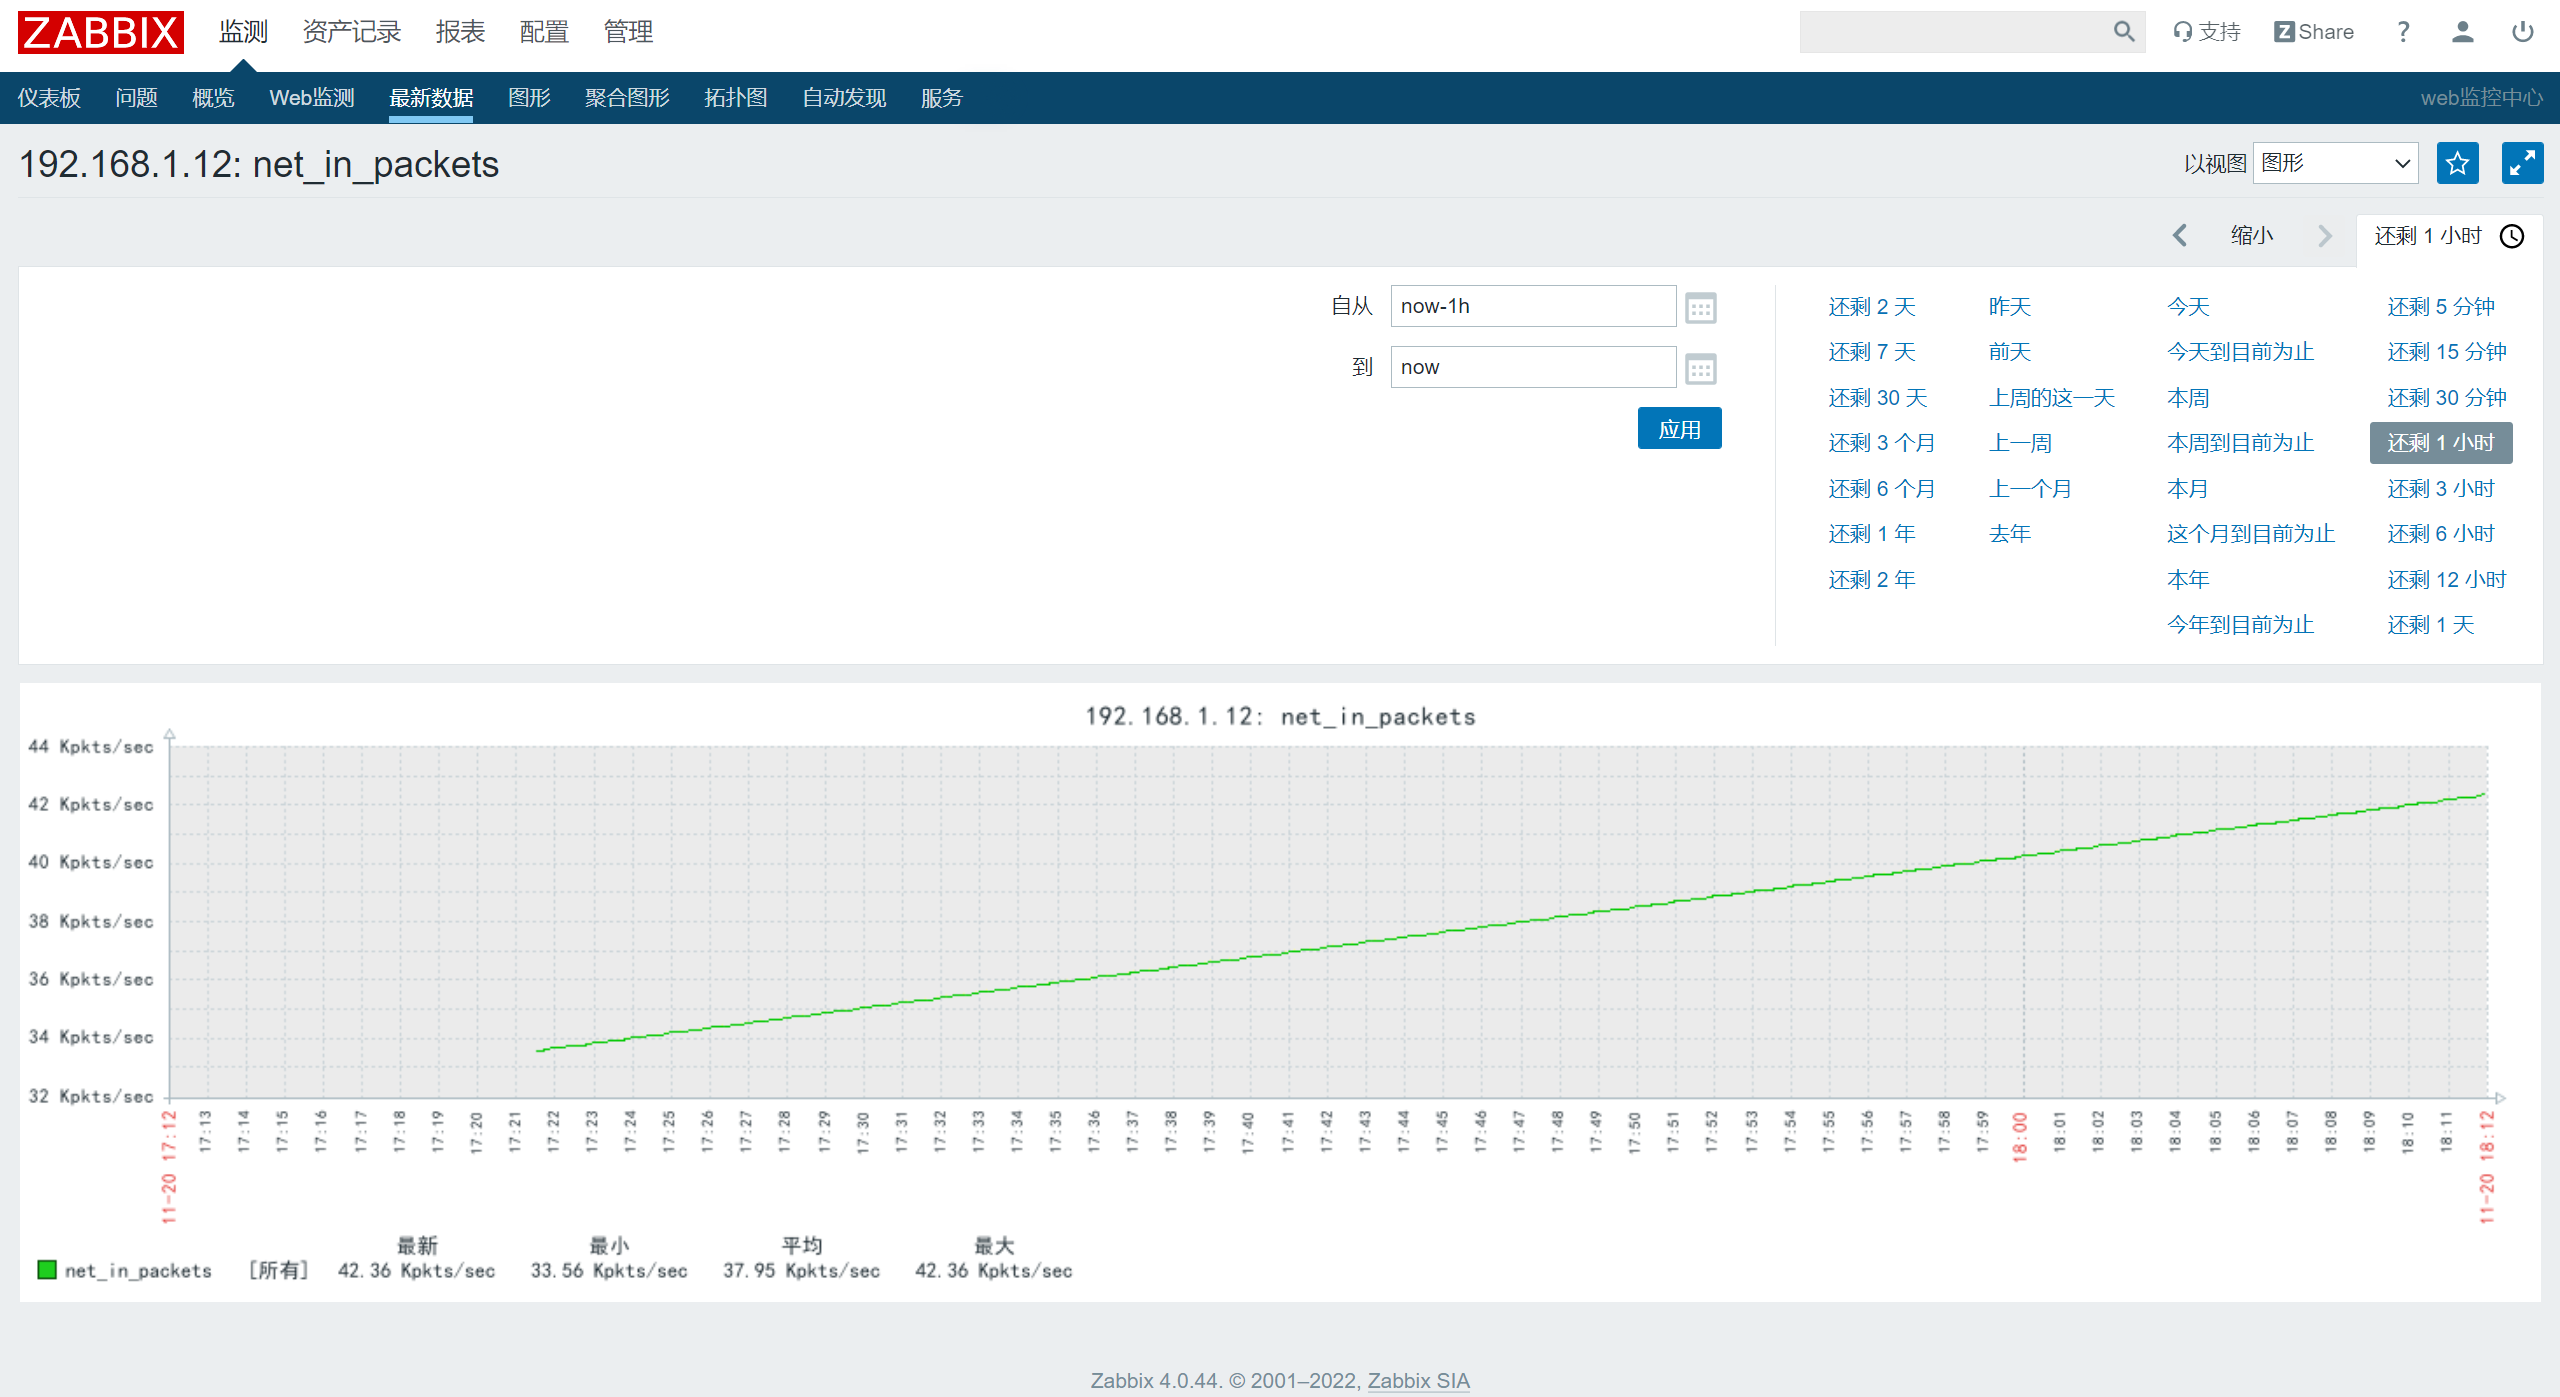Open the help question mark icon

[2403, 32]
